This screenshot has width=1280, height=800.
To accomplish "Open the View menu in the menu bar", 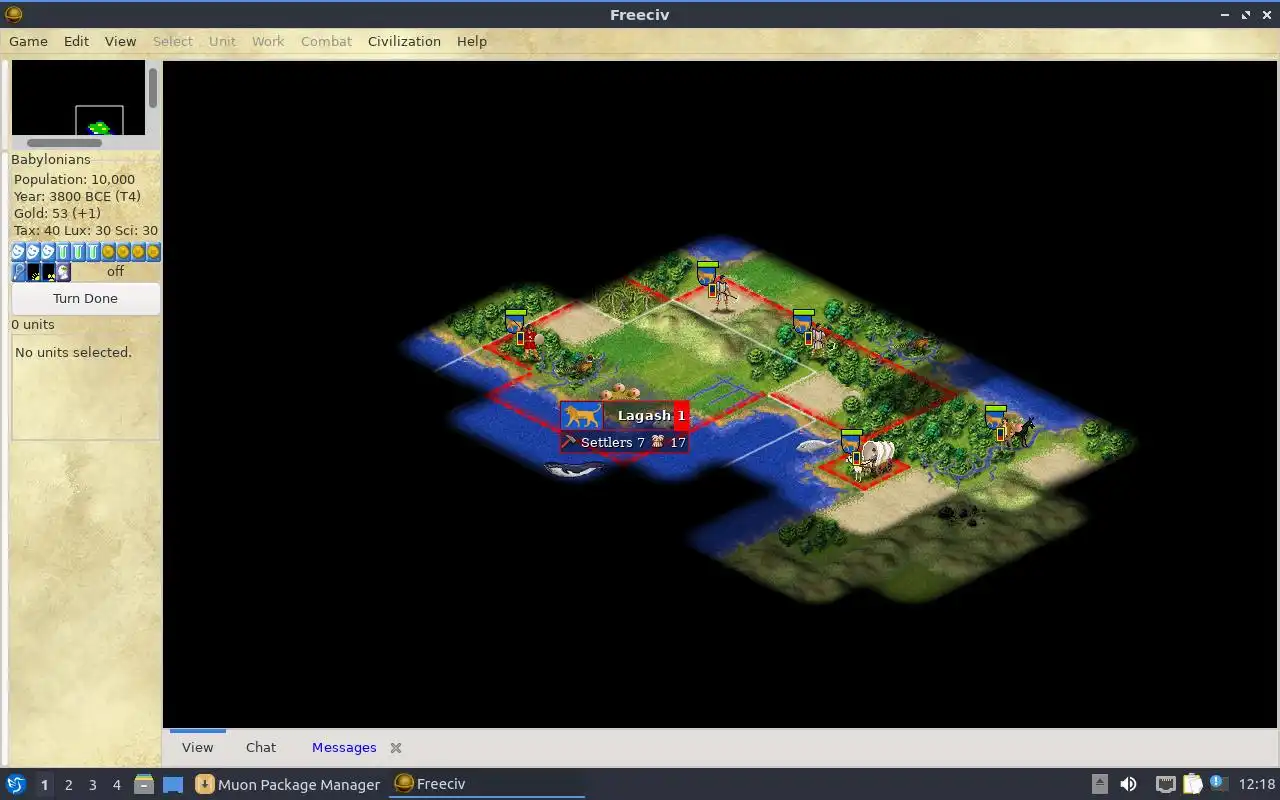I will pos(120,41).
